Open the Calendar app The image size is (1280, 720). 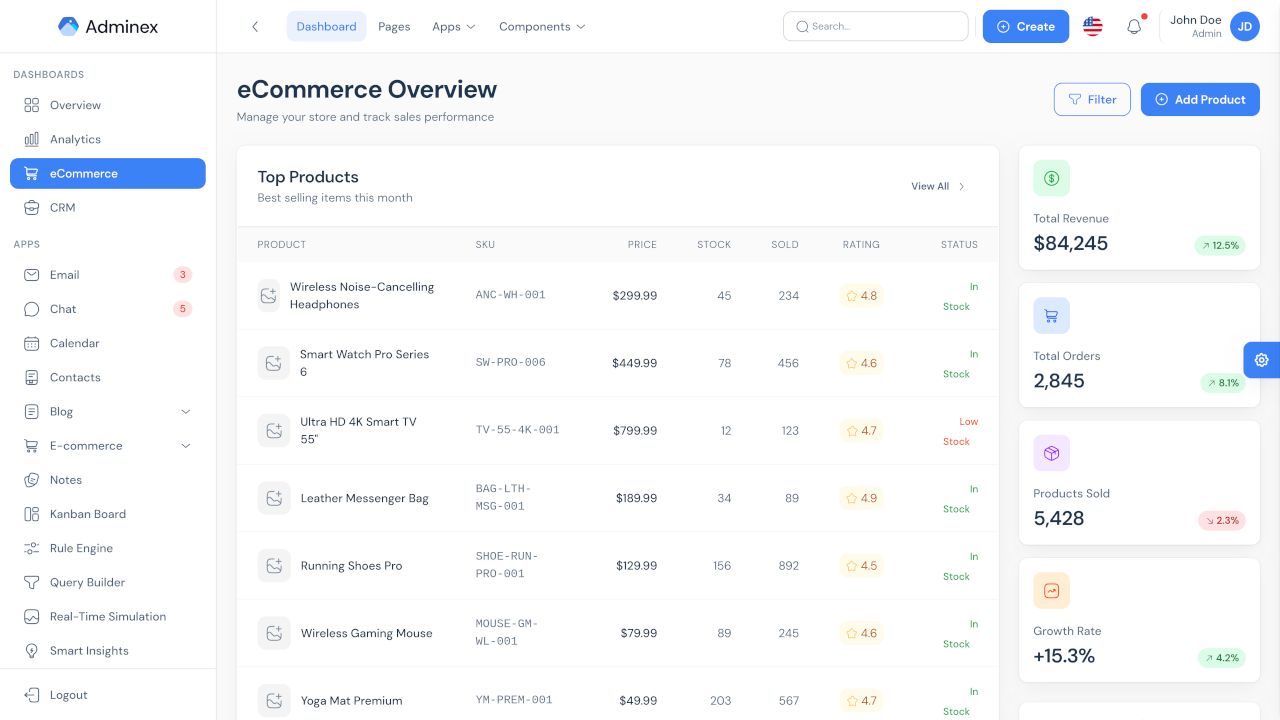point(108,343)
